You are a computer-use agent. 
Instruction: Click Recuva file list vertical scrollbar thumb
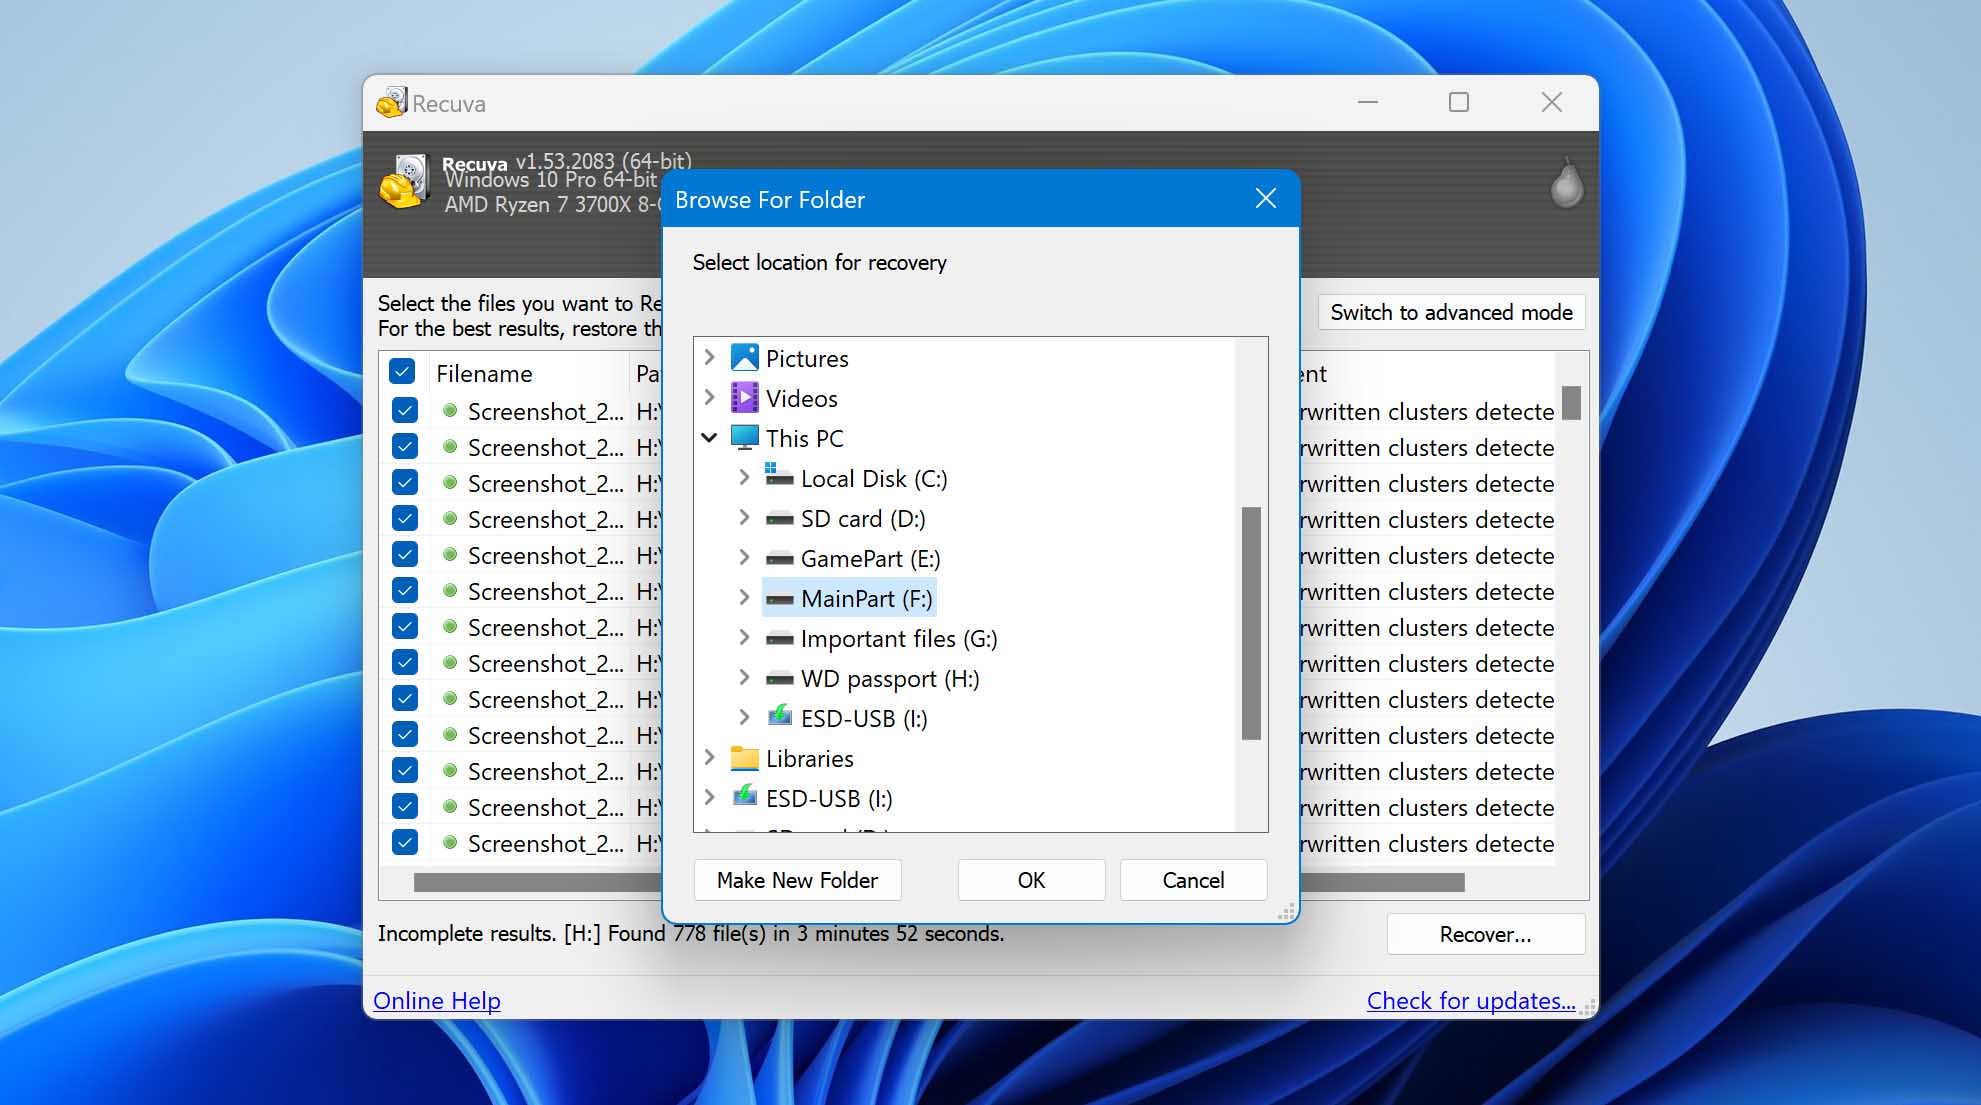[1571, 403]
